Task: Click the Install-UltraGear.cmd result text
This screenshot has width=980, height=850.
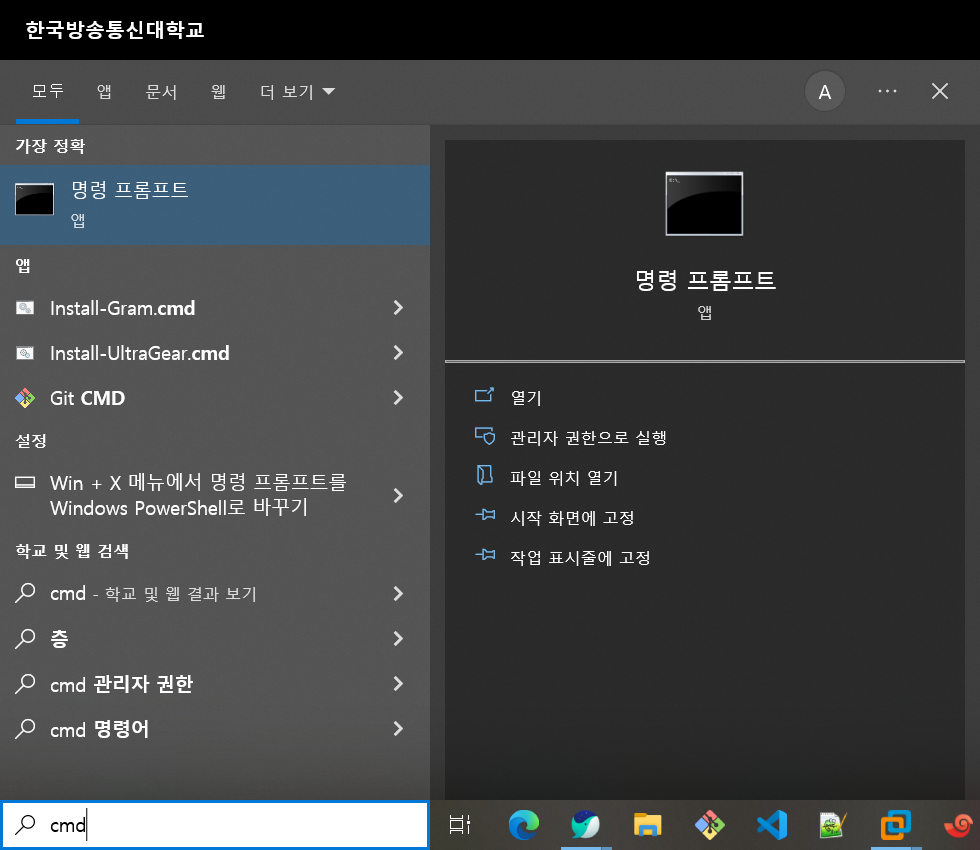Action: [x=139, y=354]
